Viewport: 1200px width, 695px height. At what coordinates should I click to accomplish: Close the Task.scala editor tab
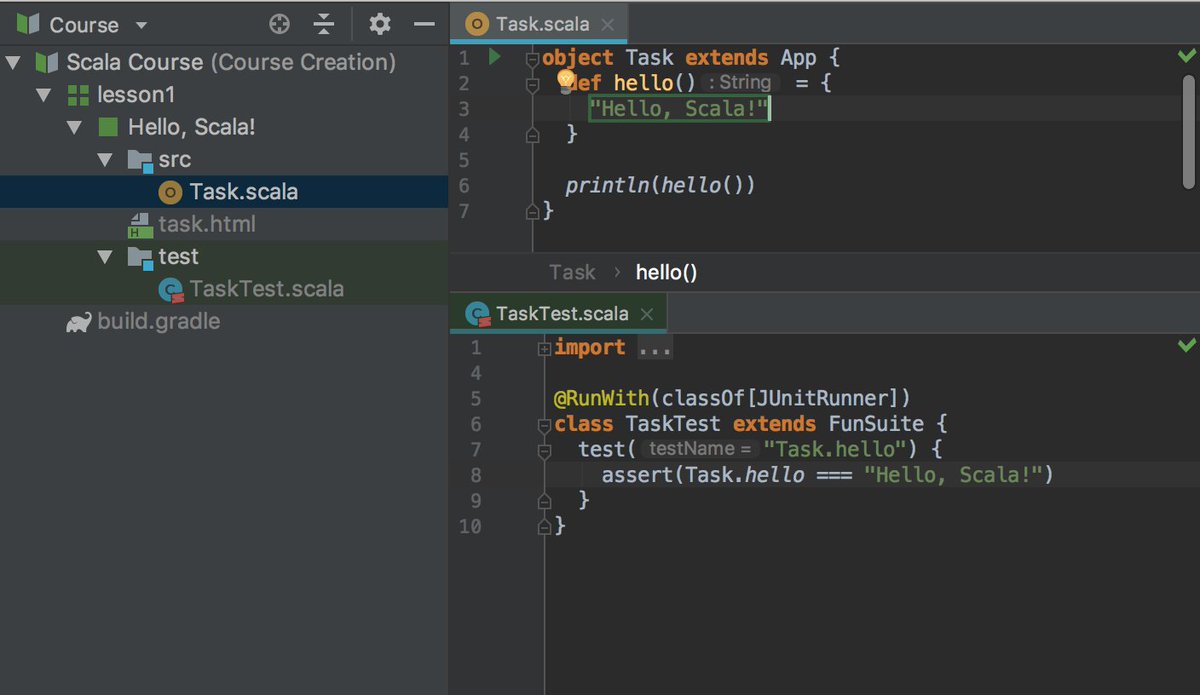(x=608, y=25)
